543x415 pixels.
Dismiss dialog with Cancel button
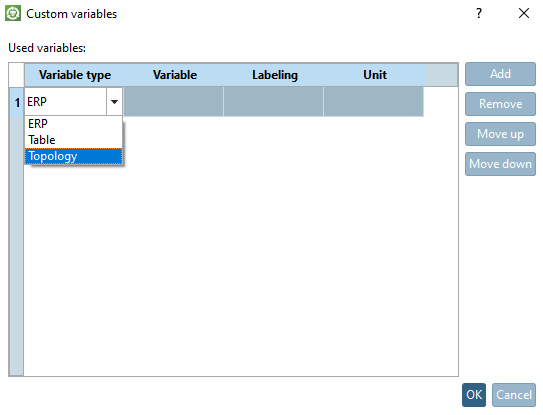[x=514, y=395]
